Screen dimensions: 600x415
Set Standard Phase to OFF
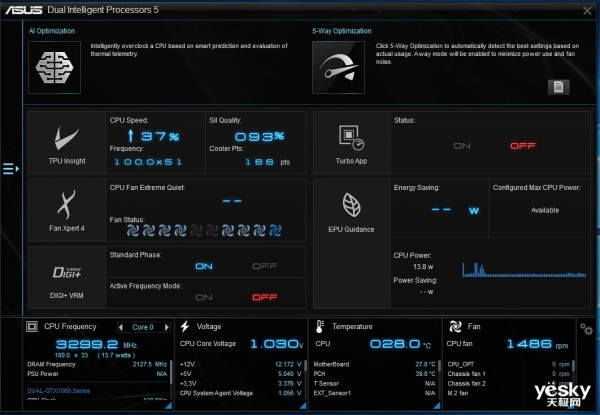click(x=265, y=266)
